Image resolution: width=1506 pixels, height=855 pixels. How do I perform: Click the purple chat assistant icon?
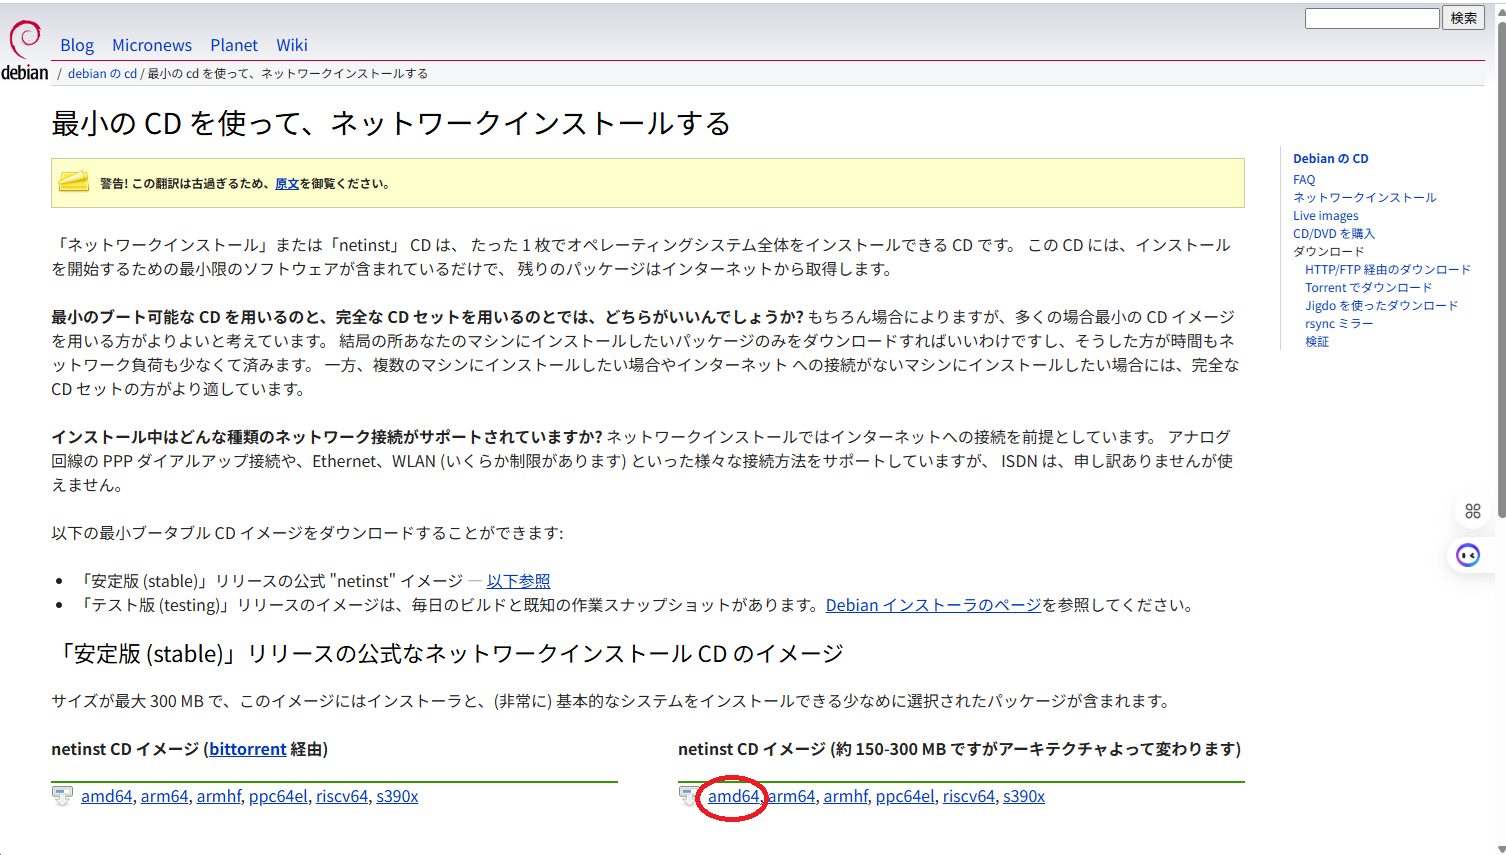(1468, 555)
